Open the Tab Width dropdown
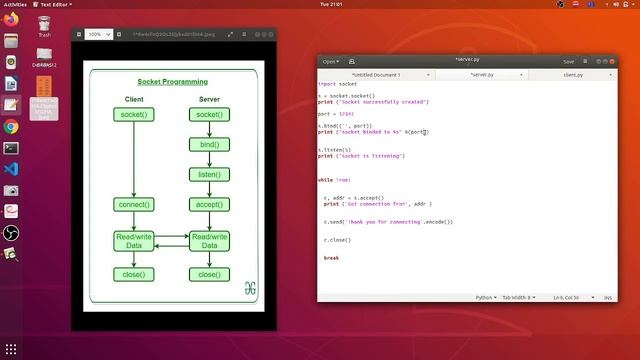This screenshot has height=360, width=640. coord(519,298)
